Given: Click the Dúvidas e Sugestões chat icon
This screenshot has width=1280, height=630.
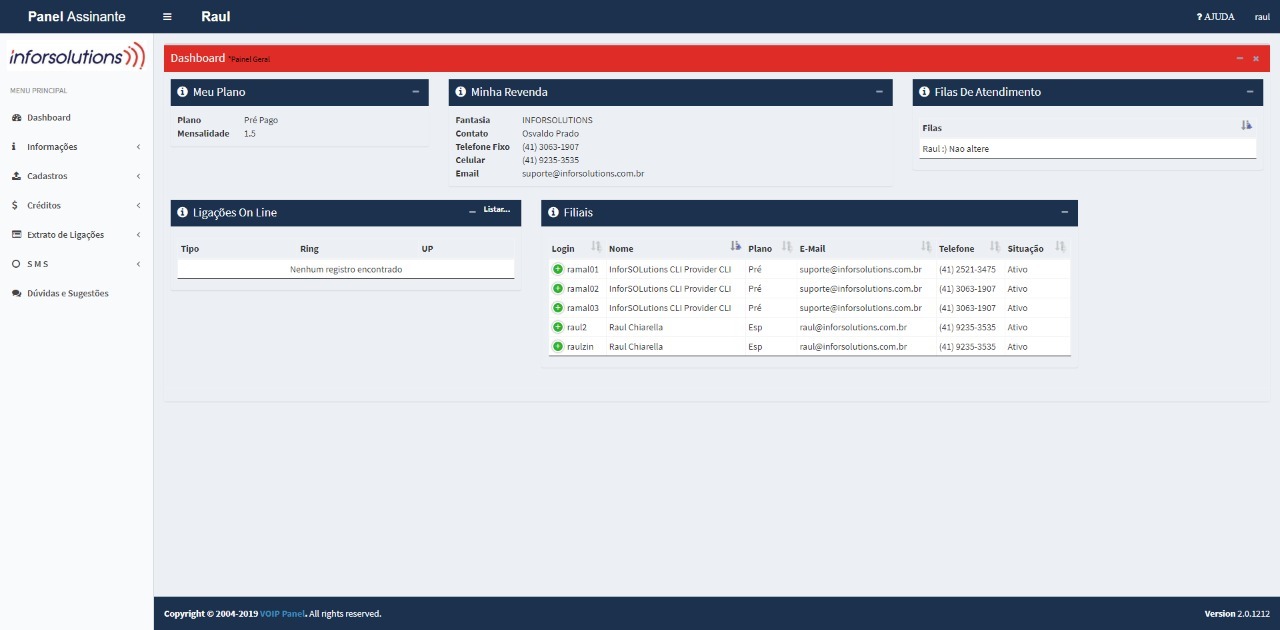Looking at the screenshot, I should [16, 293].
